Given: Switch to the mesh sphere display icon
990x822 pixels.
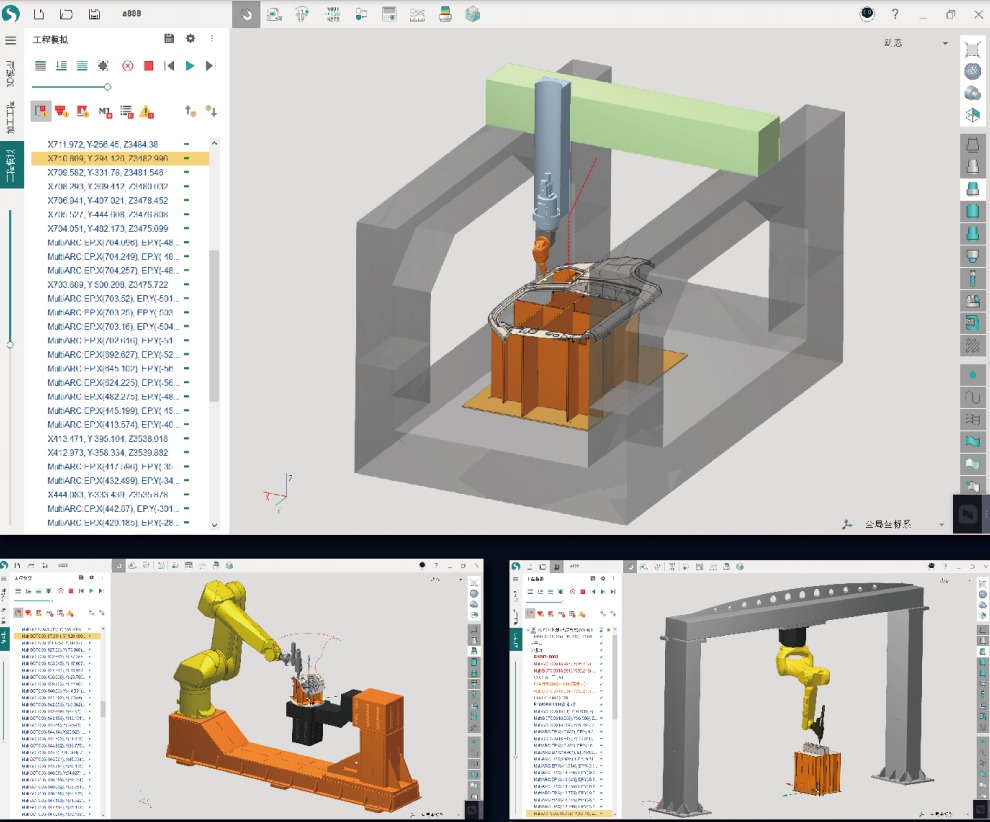Looking at the screenshot, I should point(972,71).
